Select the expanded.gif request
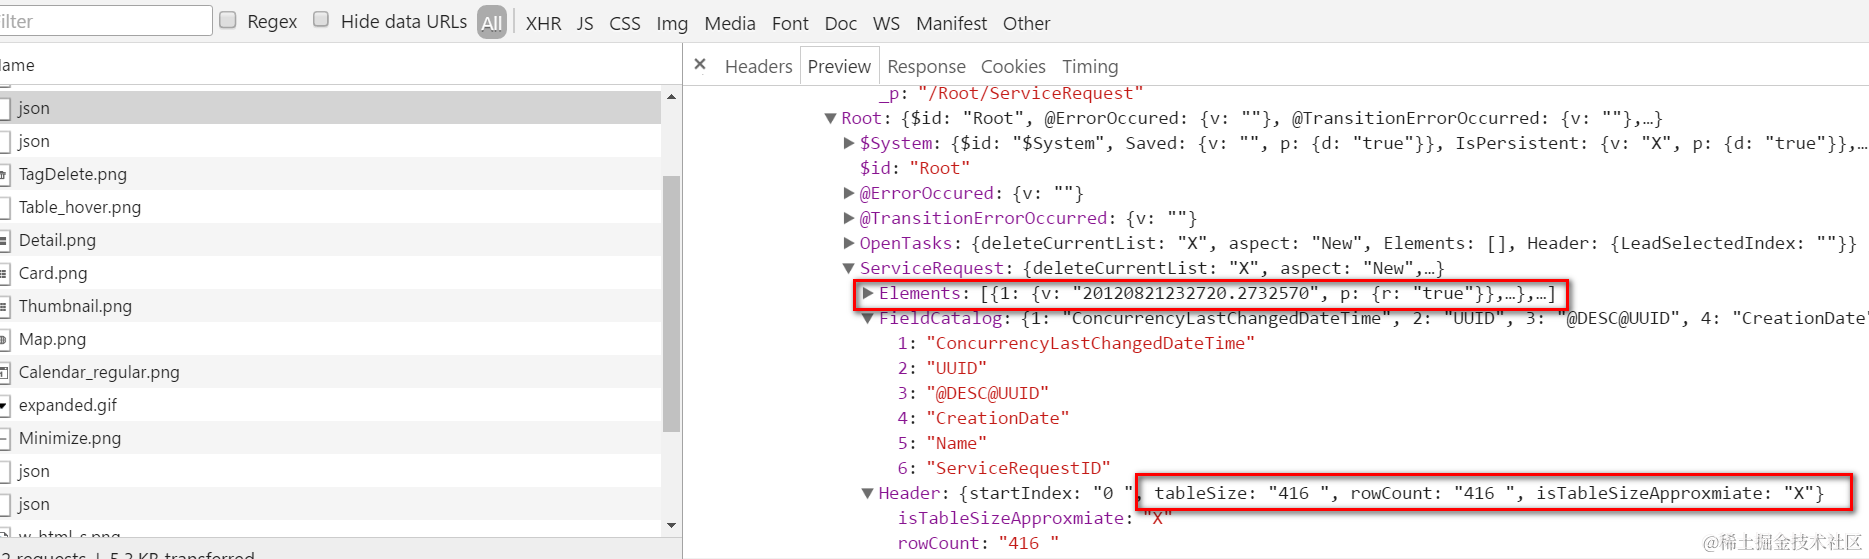 330,405
